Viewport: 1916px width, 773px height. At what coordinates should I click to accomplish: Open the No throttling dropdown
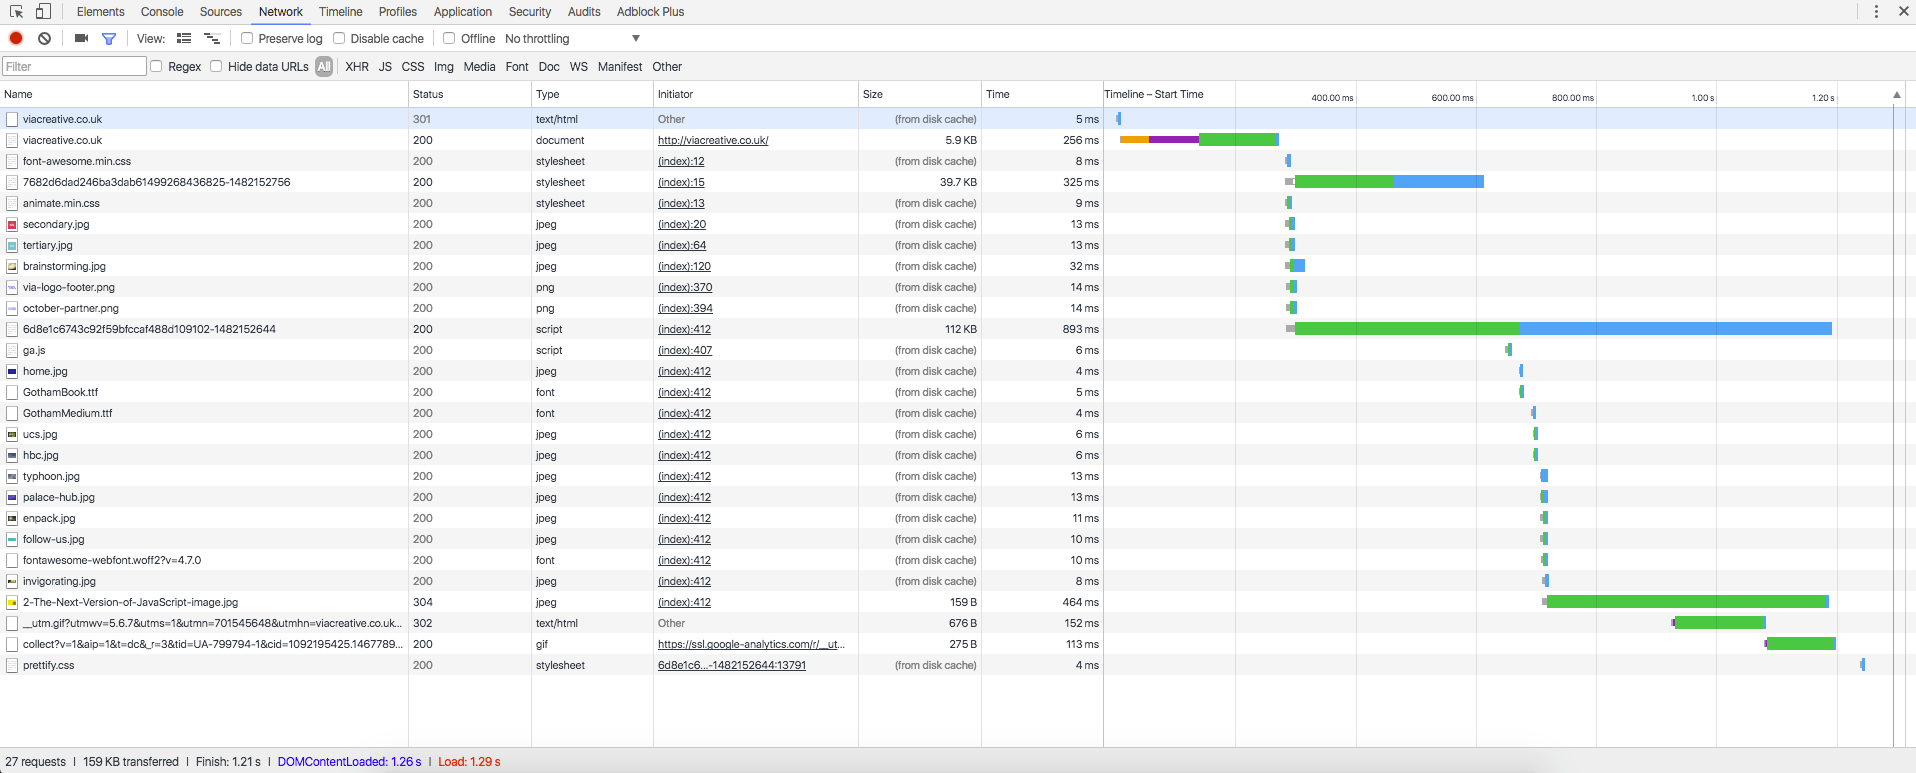[572, 38]
